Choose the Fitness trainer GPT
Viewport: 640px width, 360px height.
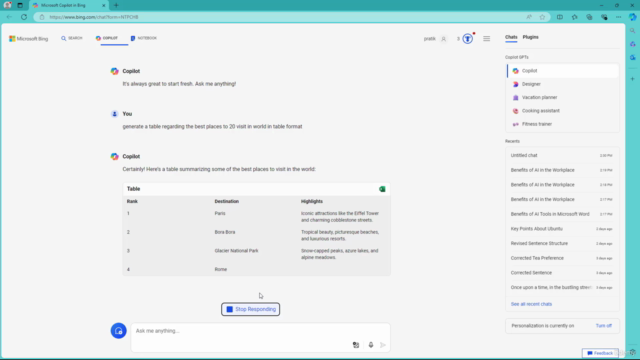(563, 124)
